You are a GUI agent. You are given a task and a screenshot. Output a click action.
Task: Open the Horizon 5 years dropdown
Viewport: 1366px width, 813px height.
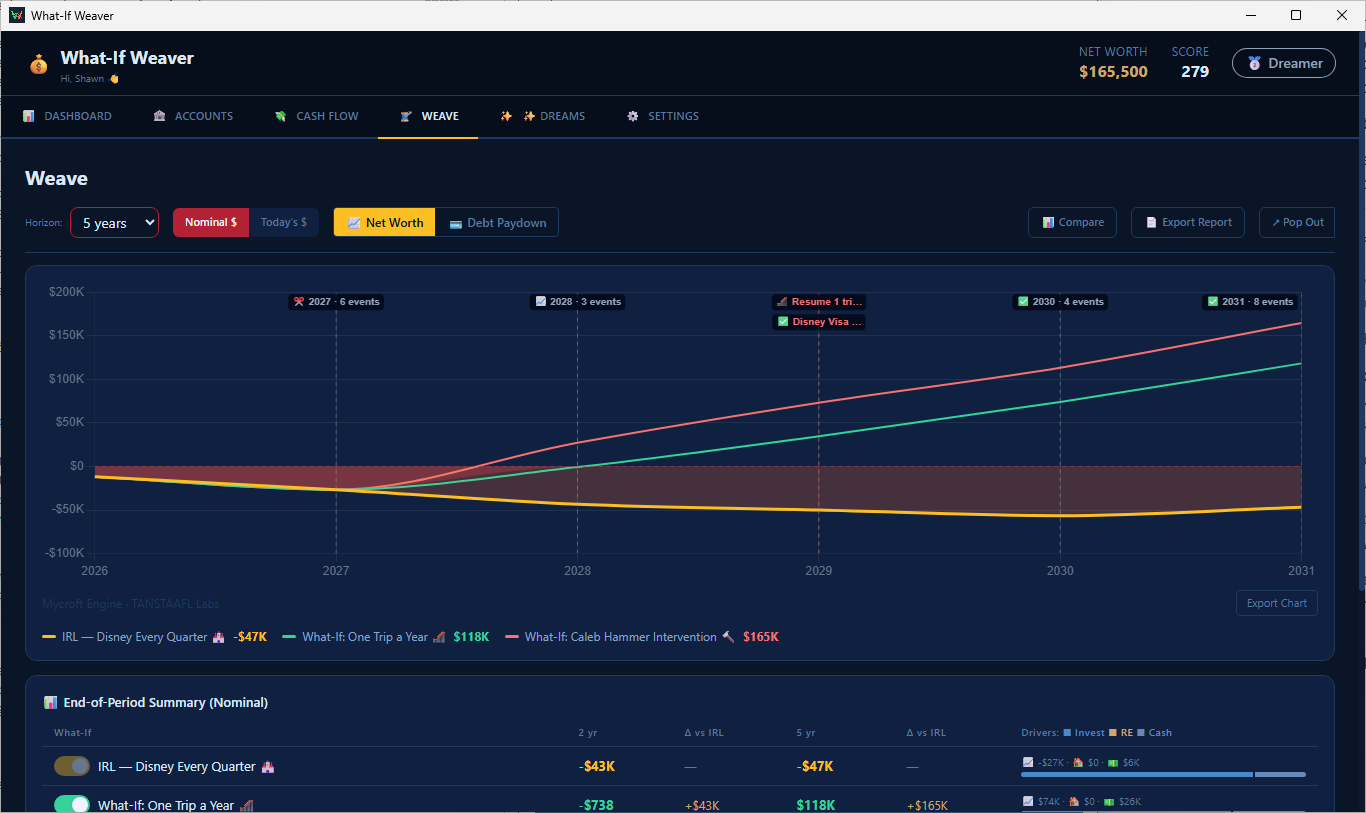114,223
